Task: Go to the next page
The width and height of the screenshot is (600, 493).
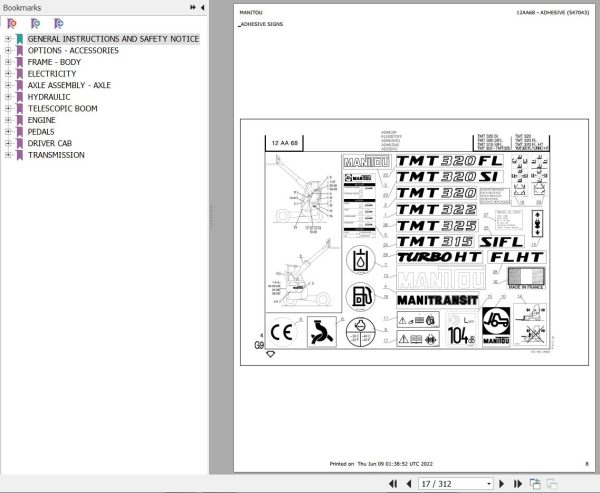Action: click(502, 484)
